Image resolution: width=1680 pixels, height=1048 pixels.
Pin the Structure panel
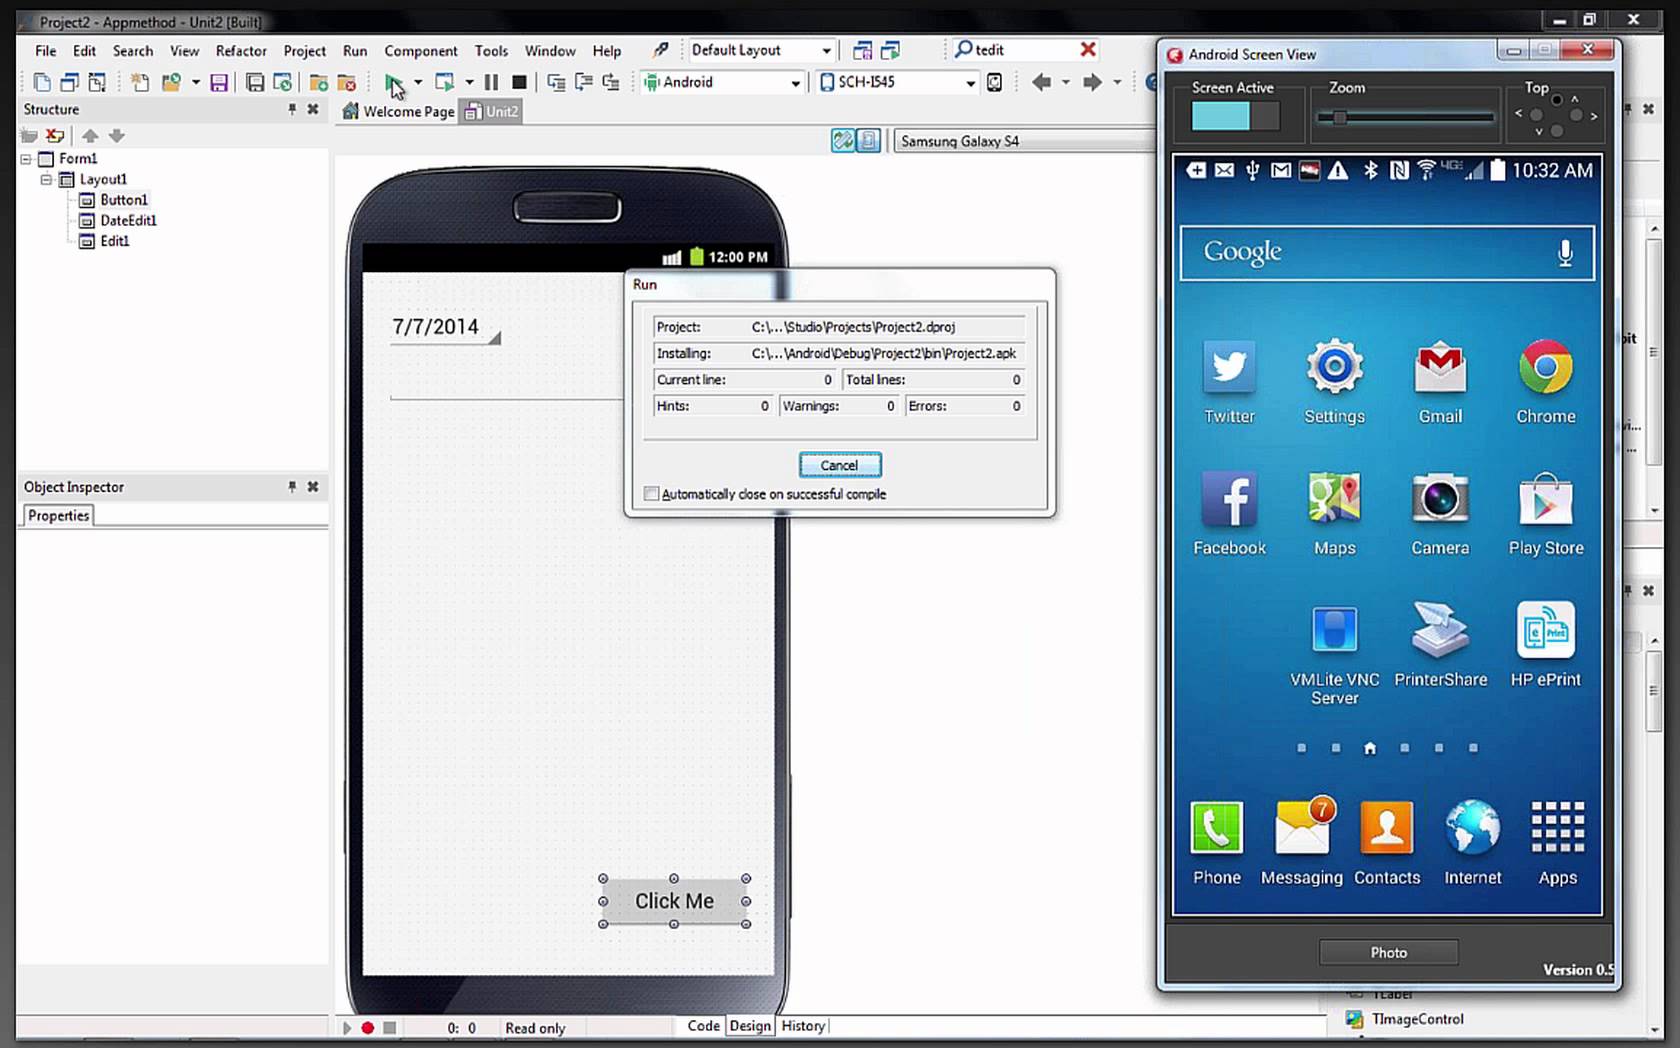coord(292,109)
